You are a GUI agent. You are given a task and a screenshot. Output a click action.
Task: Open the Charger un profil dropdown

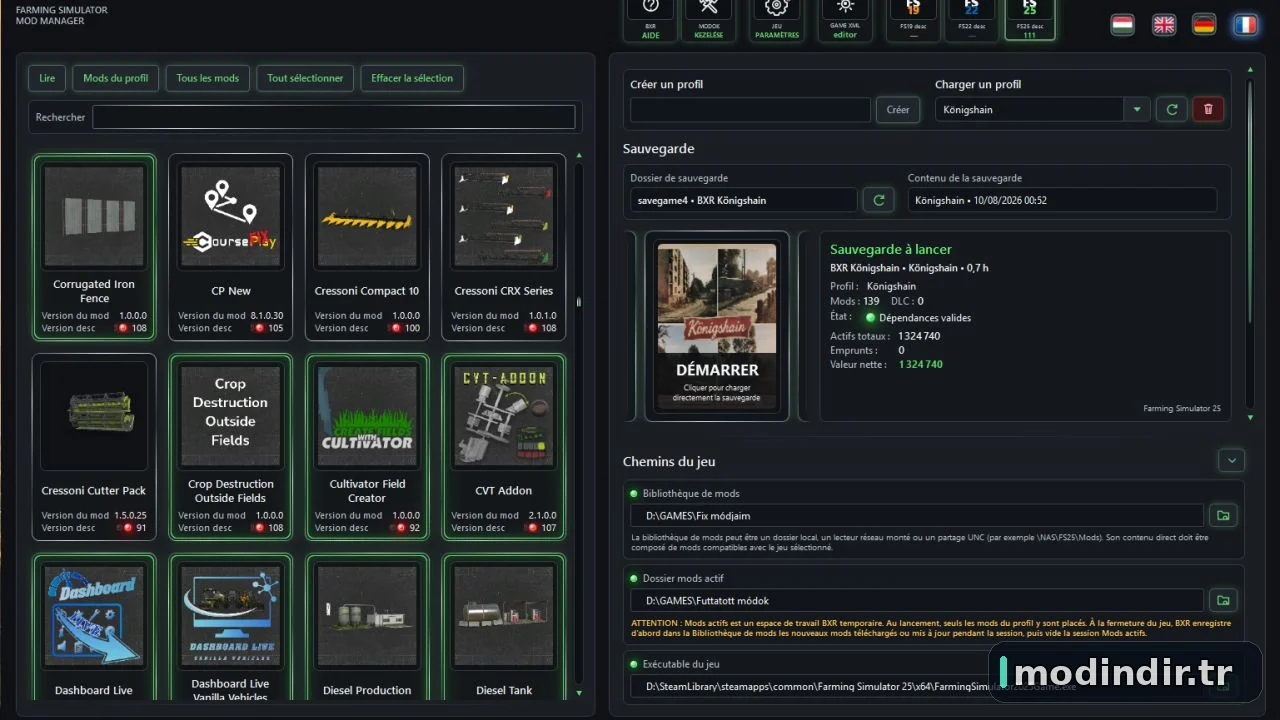tap(1137, 110)
